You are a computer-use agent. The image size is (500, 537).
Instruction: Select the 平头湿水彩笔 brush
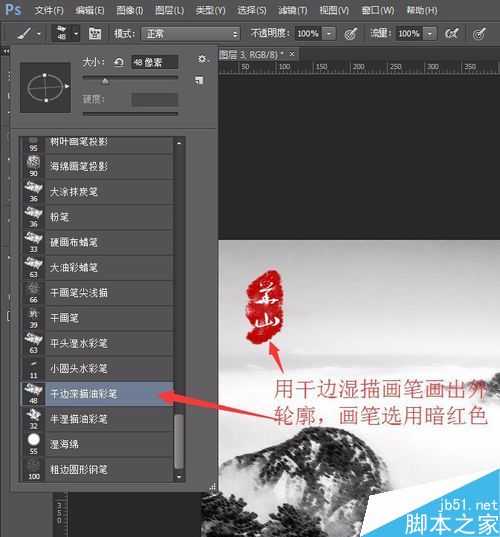tap(97, 343)
